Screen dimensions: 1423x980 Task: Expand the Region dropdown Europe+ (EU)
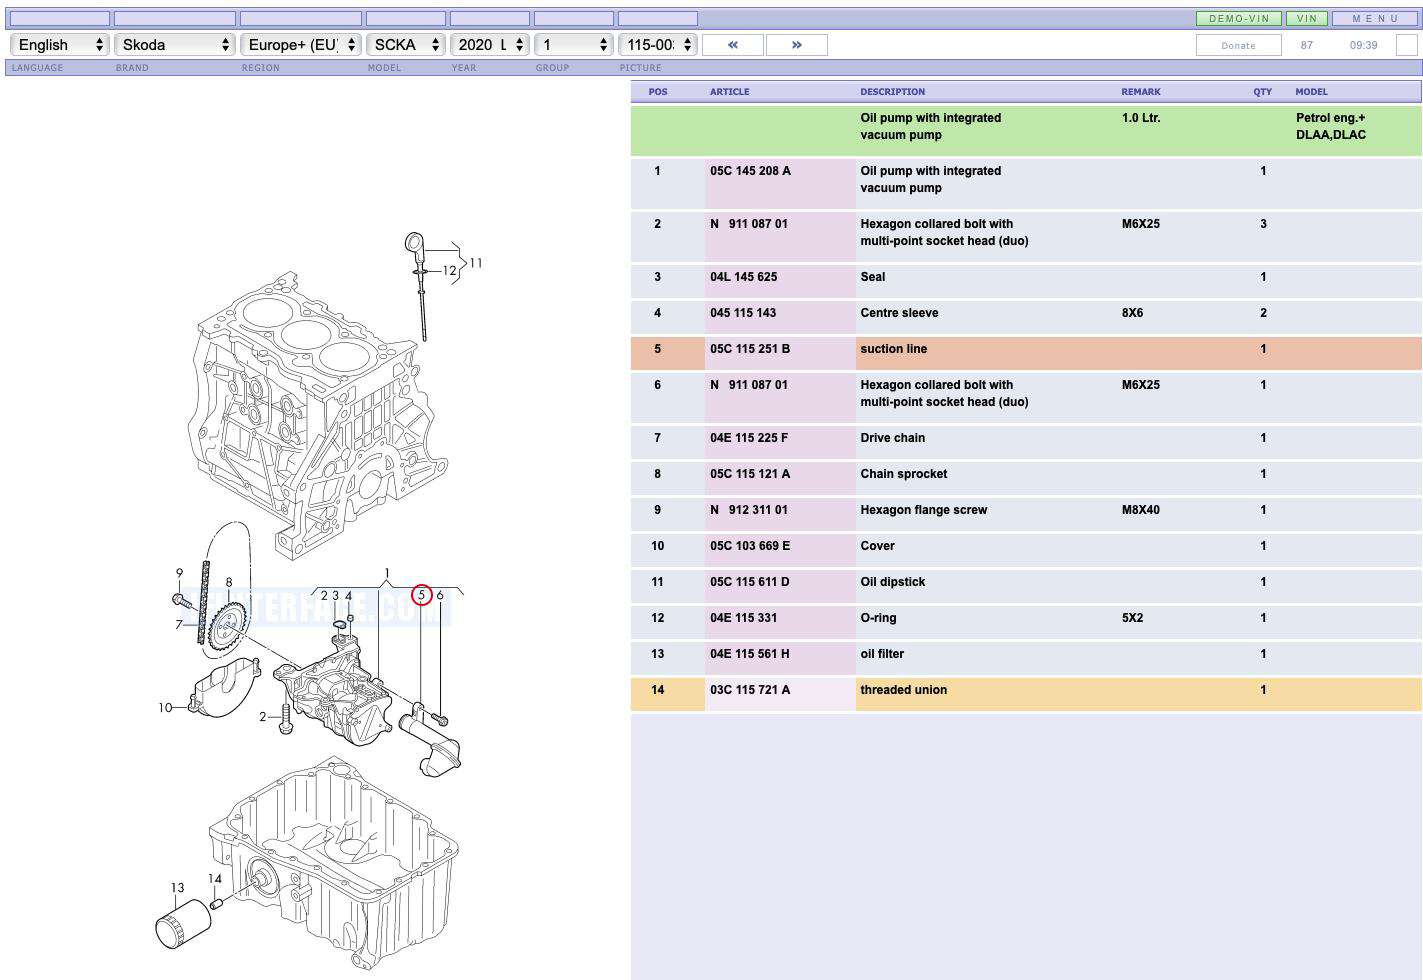click(300, 45)
